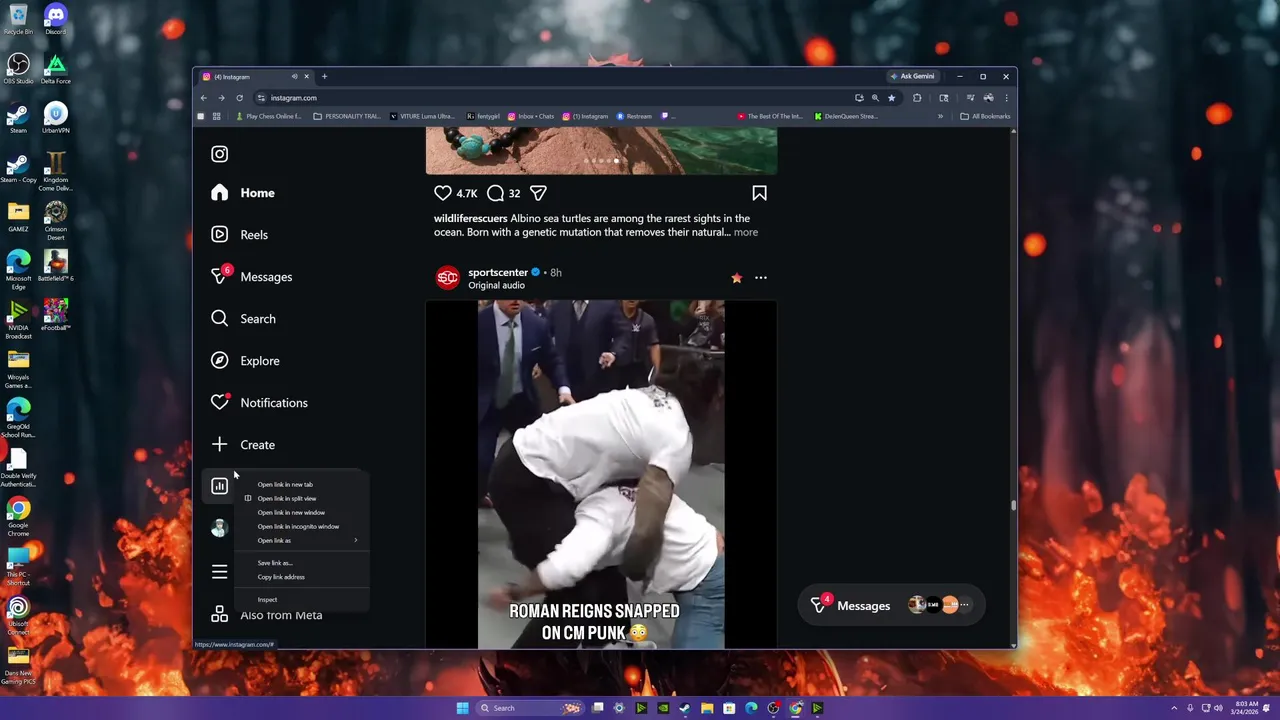1280x720 pixels.
Task: Go back in Chrome
Action: pyautogui.click(x=203, y=98)
